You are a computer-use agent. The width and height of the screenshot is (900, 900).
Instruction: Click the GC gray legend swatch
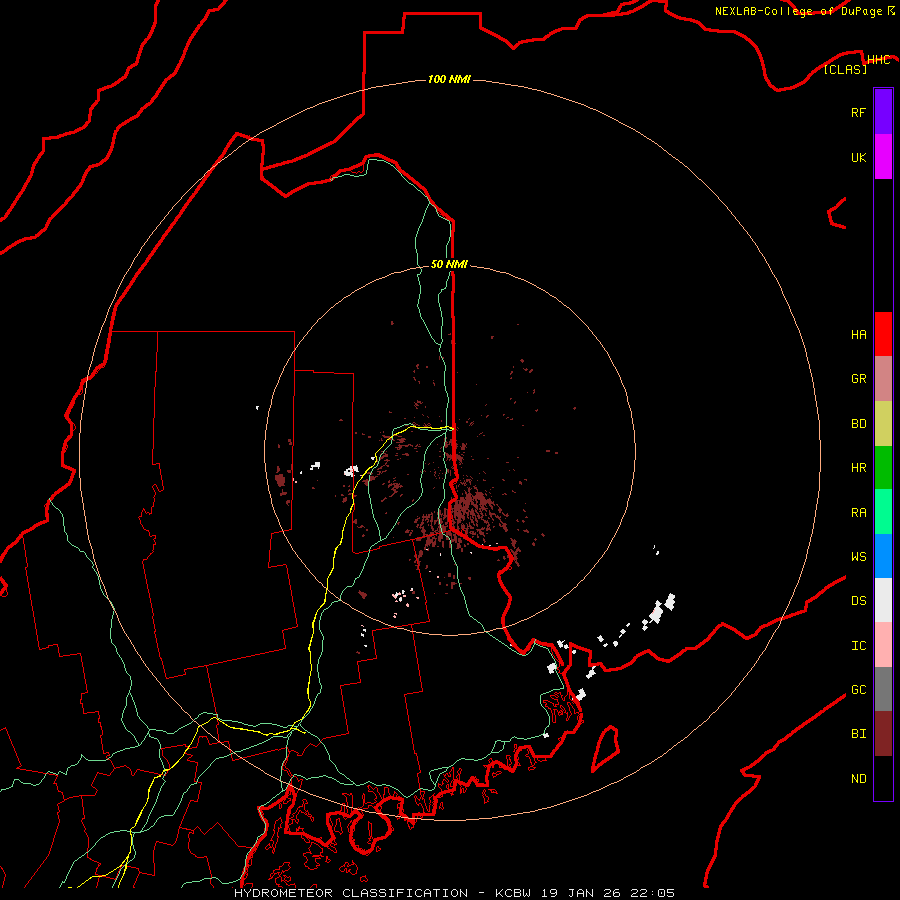(883, 689)
